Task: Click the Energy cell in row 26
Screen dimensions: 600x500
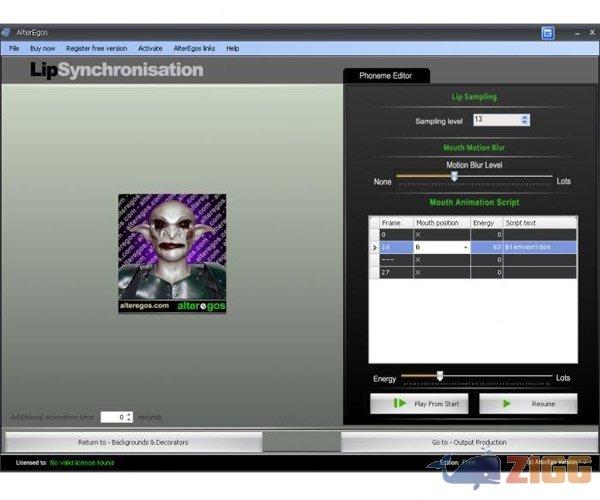Action: [x=486, y=248]
